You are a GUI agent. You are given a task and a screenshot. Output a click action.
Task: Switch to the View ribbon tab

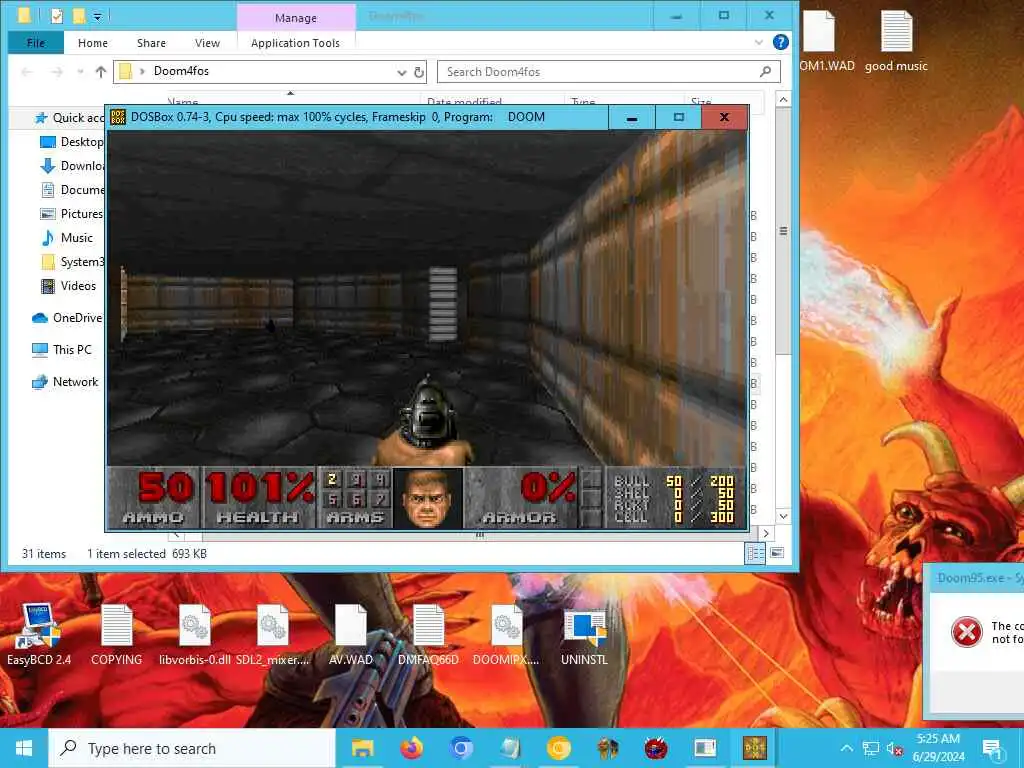click(207, 43)
